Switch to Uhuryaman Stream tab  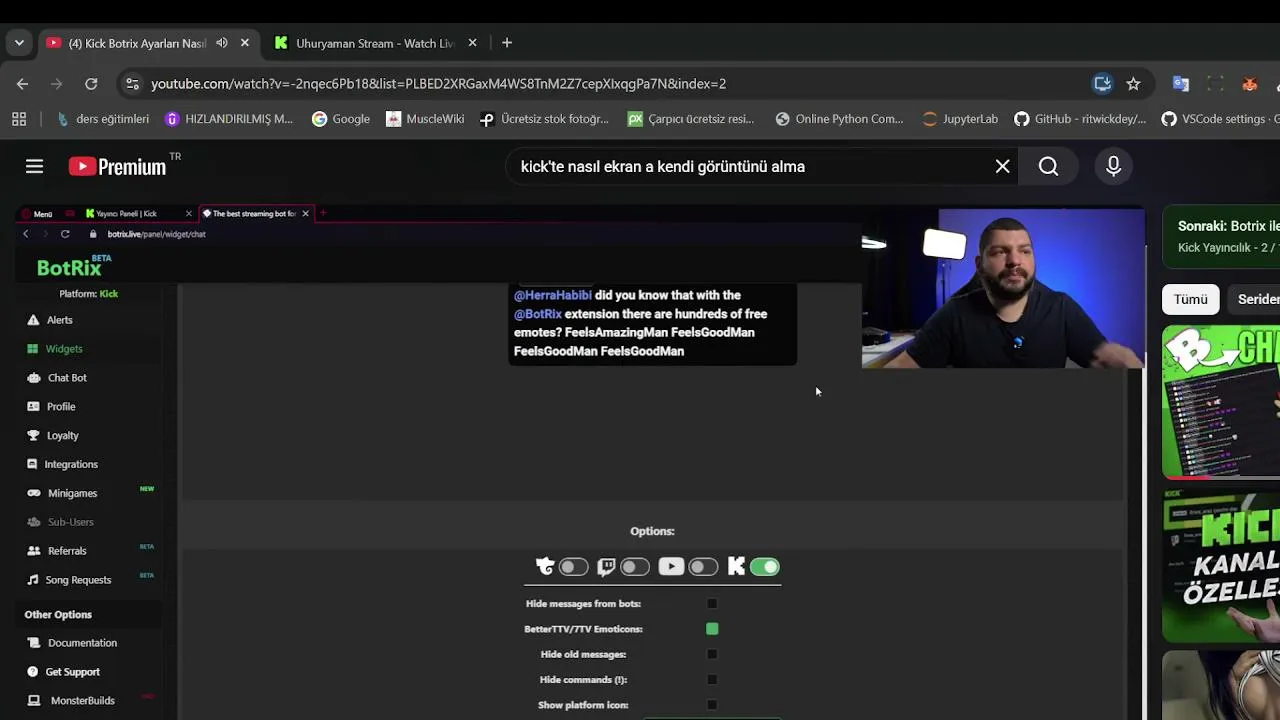pos(375,43)
